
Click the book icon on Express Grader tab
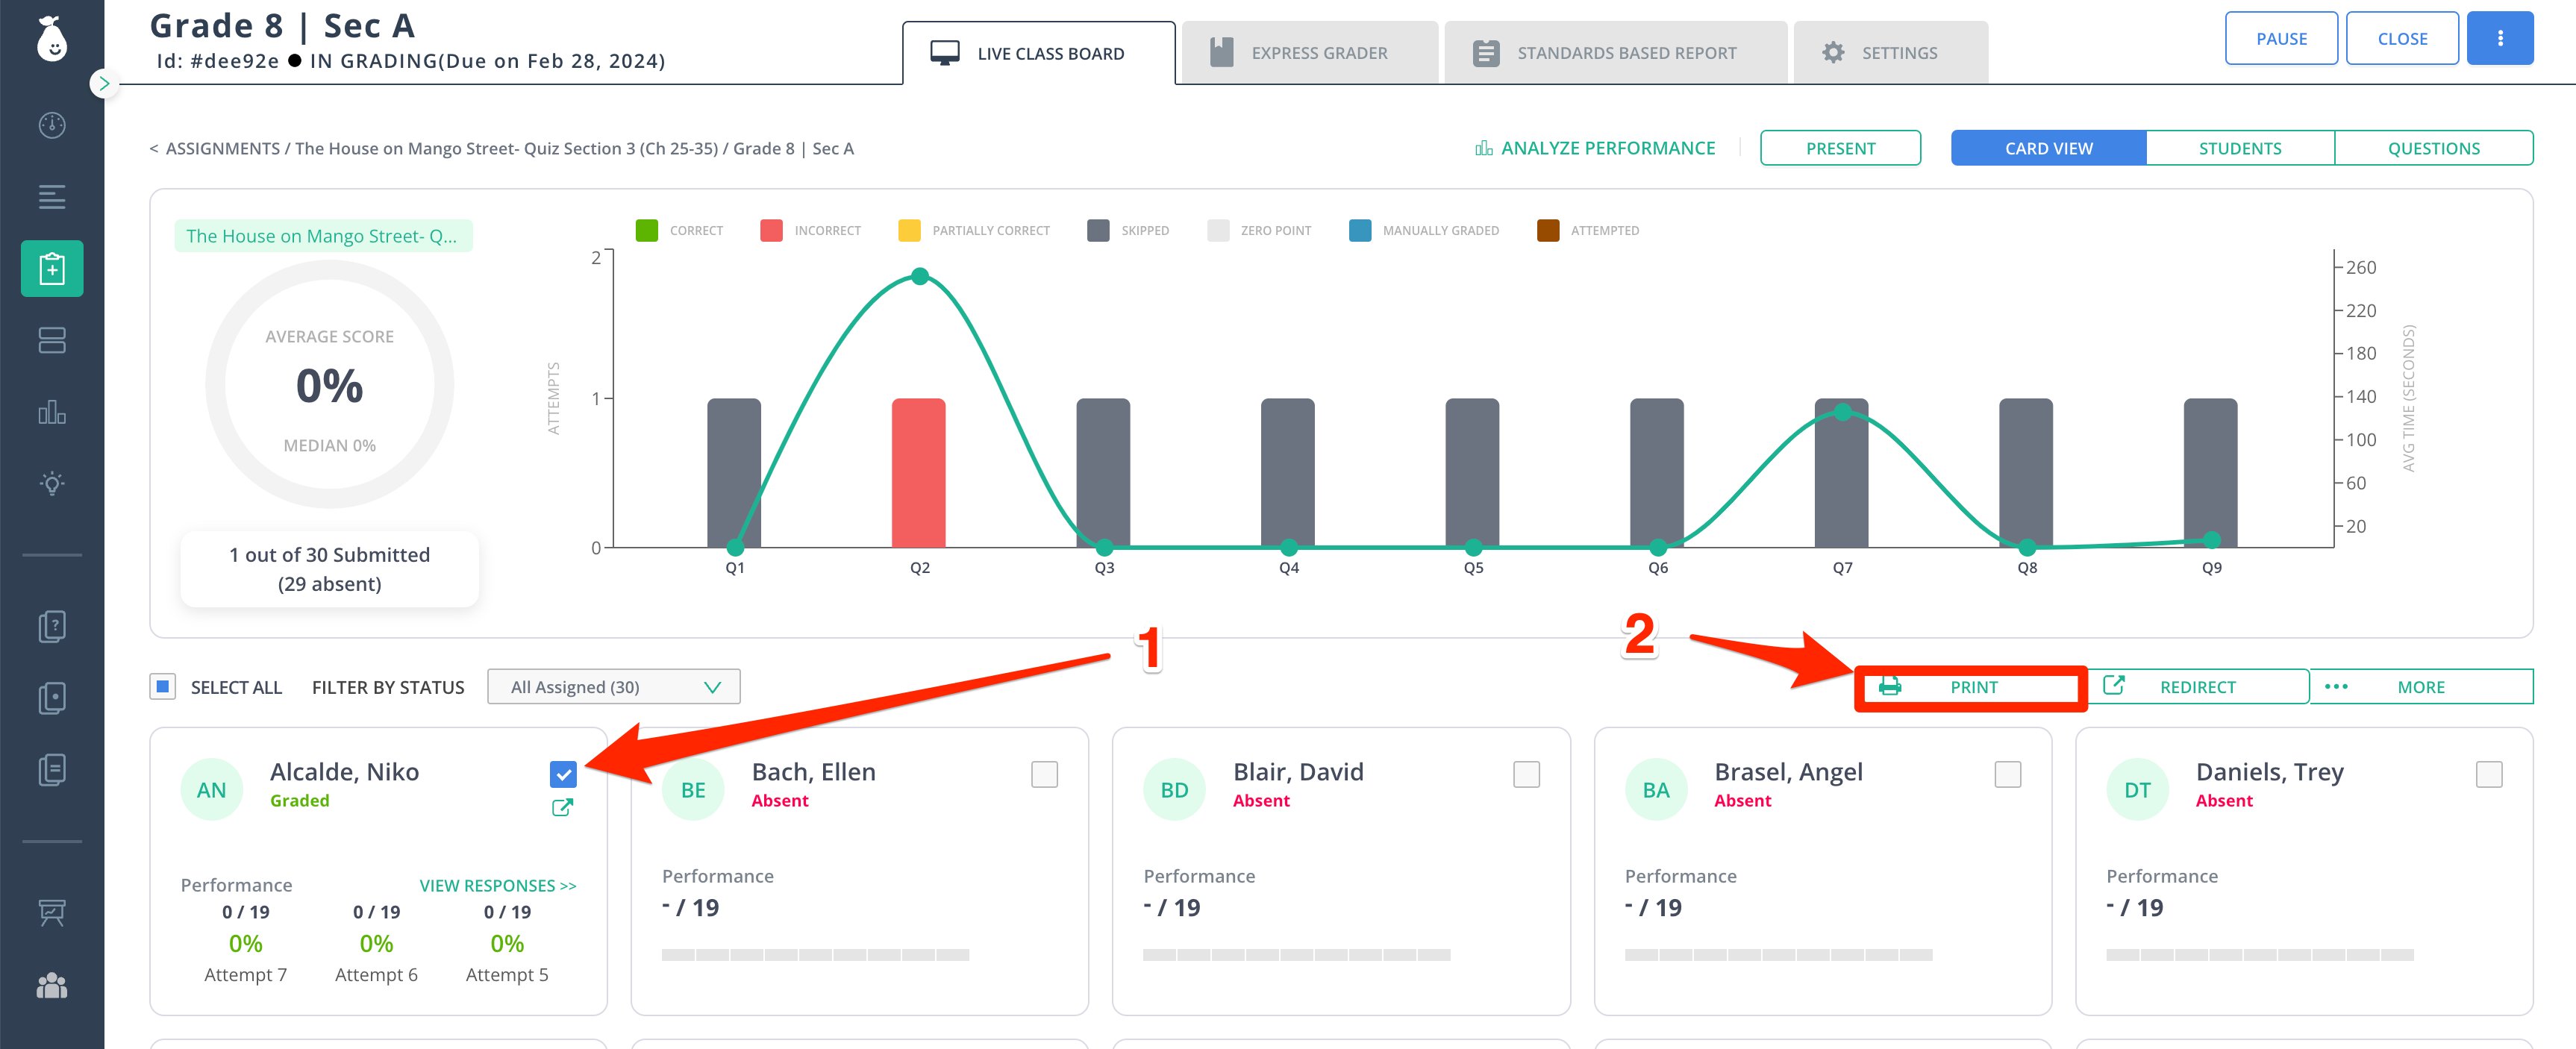pos(1221,52)
